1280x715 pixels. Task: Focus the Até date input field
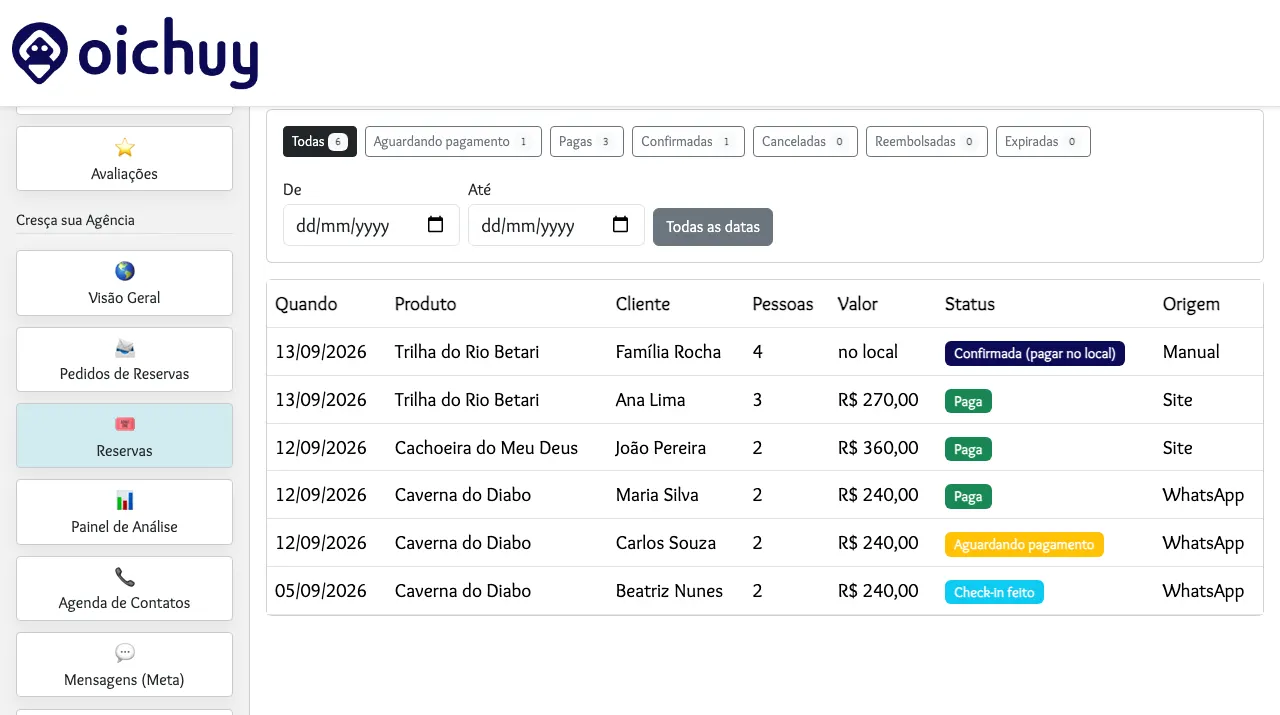(556, 225)
